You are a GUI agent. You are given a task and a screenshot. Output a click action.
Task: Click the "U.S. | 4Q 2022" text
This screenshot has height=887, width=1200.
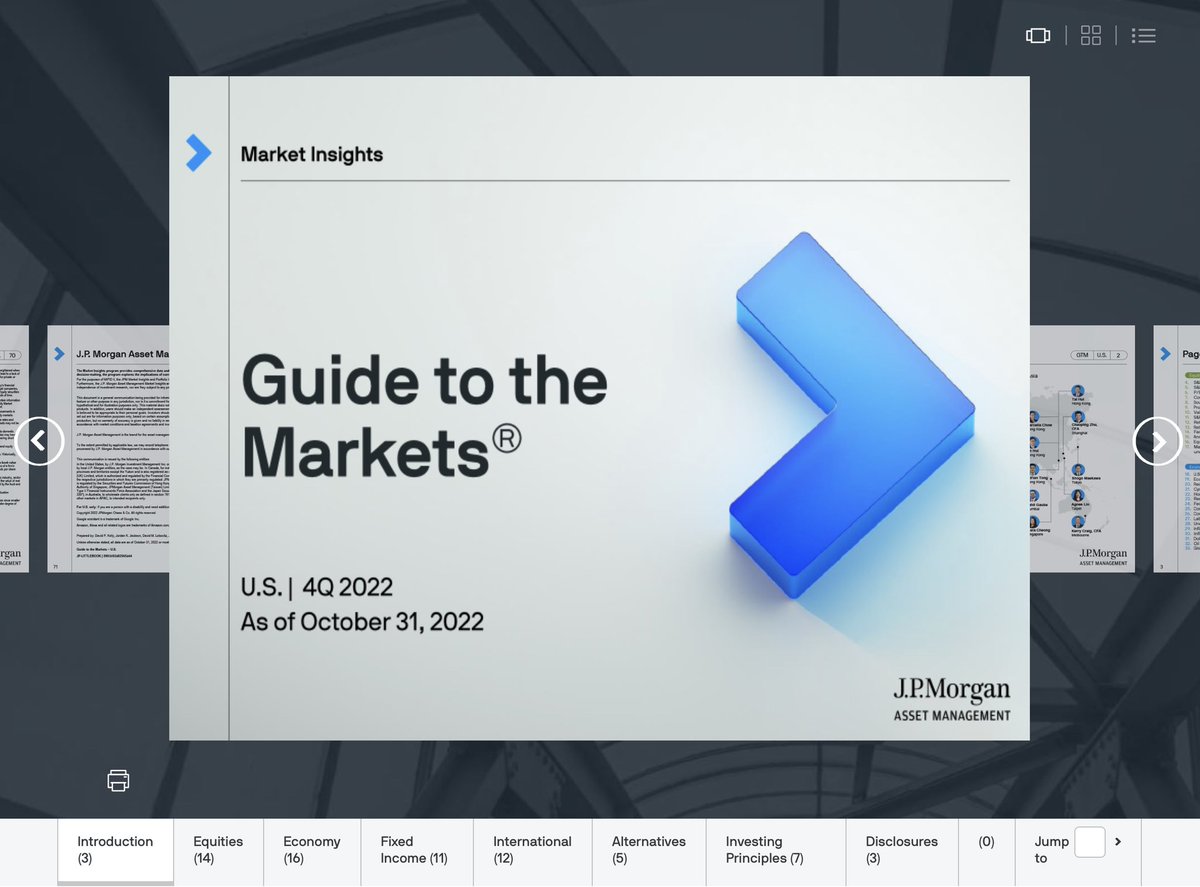click(x=317, y=586)
